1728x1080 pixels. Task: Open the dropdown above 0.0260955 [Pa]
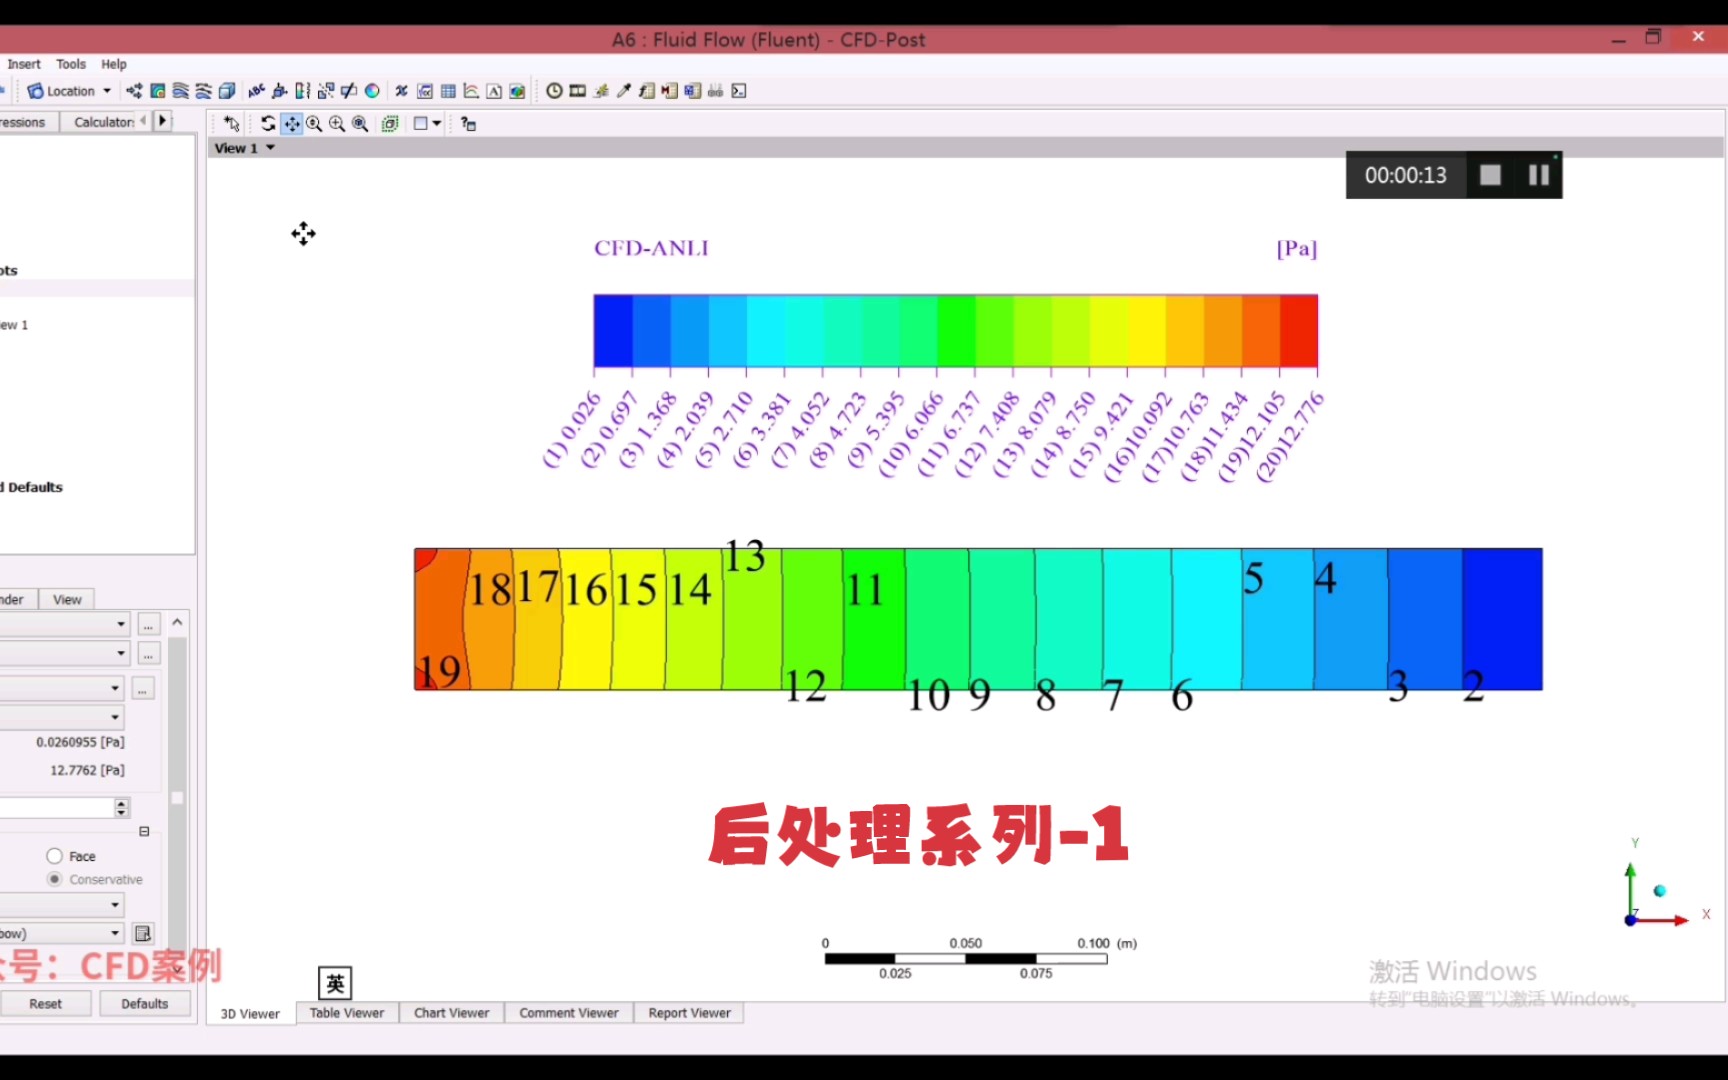pyautogui.click(x=61, y=717)
